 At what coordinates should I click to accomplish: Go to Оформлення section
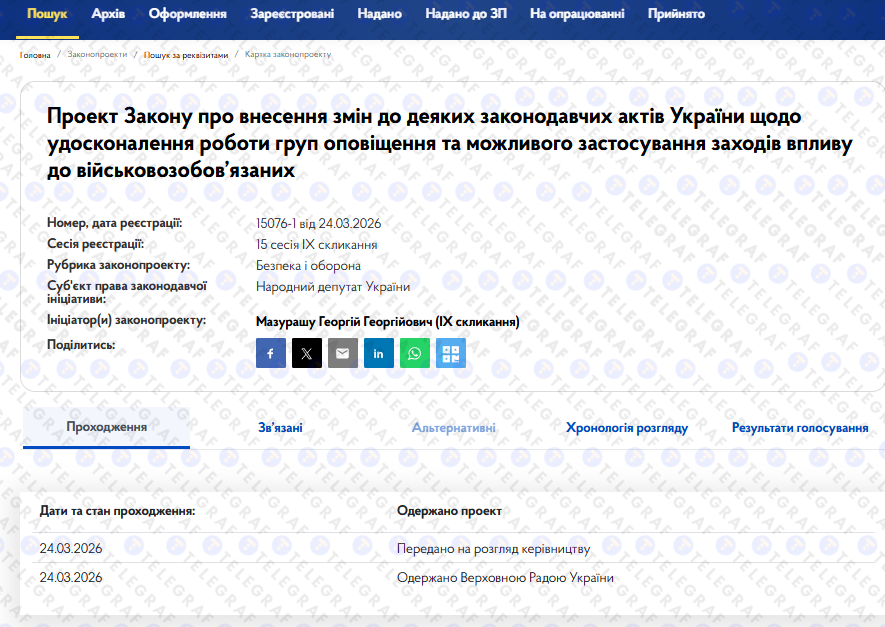click(187, 14)
